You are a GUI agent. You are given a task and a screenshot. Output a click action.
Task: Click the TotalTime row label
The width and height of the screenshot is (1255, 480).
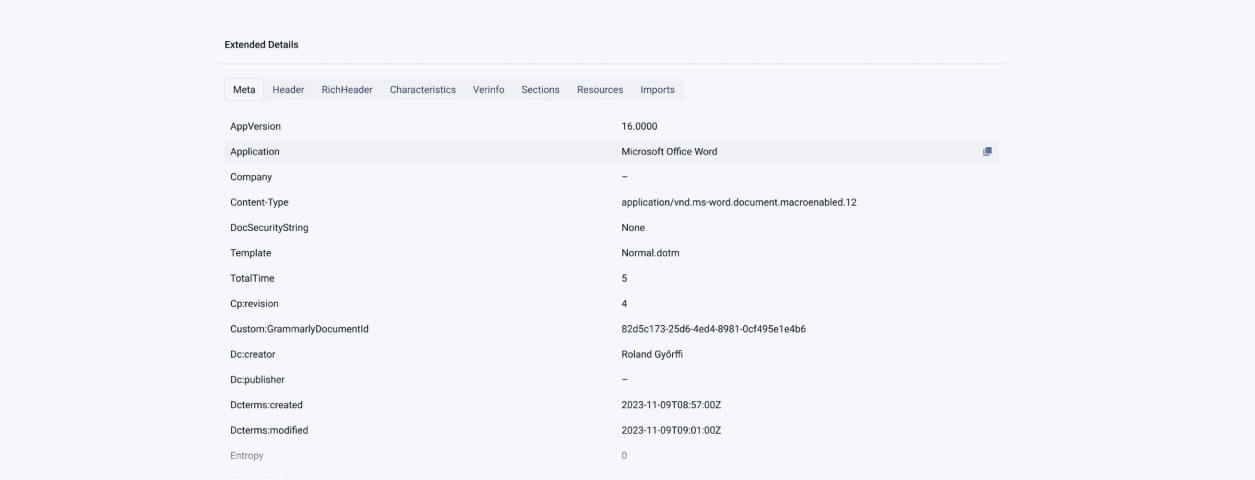tap(252, 278)
